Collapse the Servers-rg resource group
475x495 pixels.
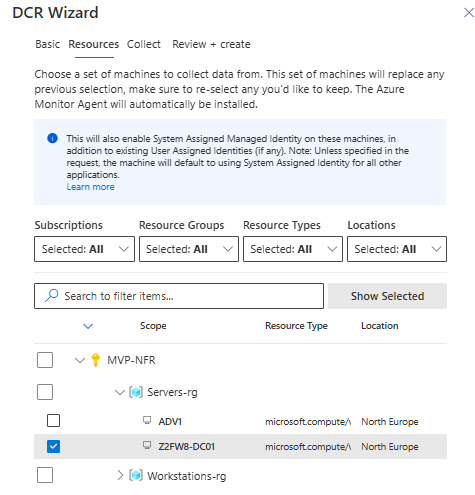point(120,392)
